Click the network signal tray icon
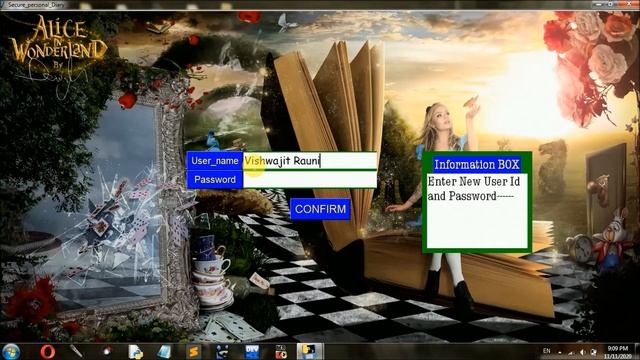Image resolution: width=640 pixels, height=360 pixels. [571, 352]
